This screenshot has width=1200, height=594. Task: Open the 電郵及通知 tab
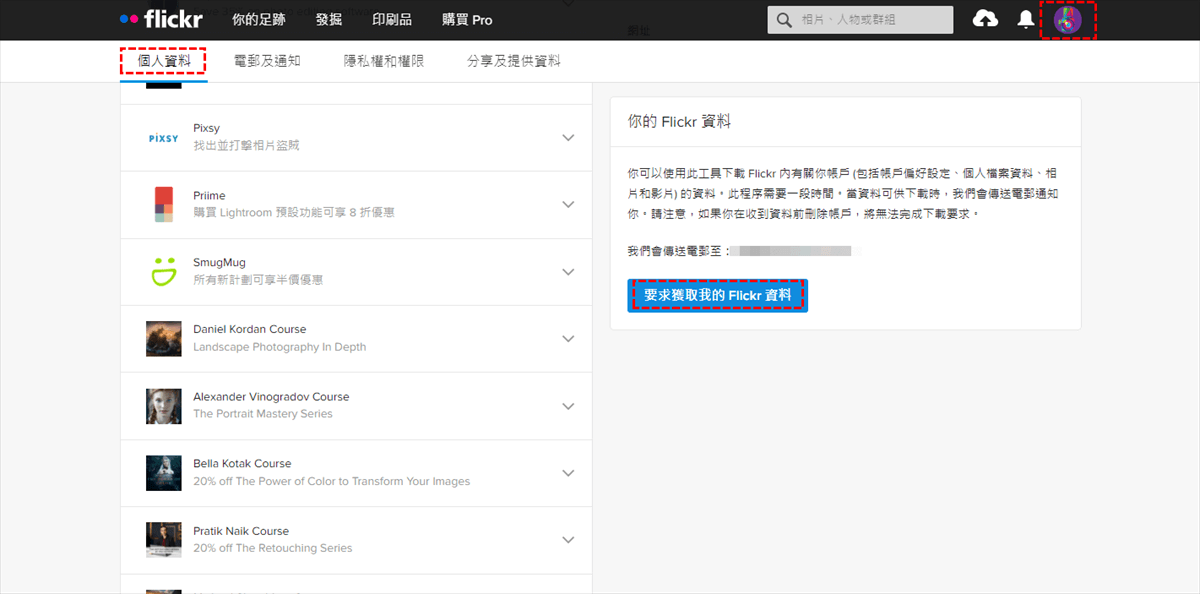(266, 61)
